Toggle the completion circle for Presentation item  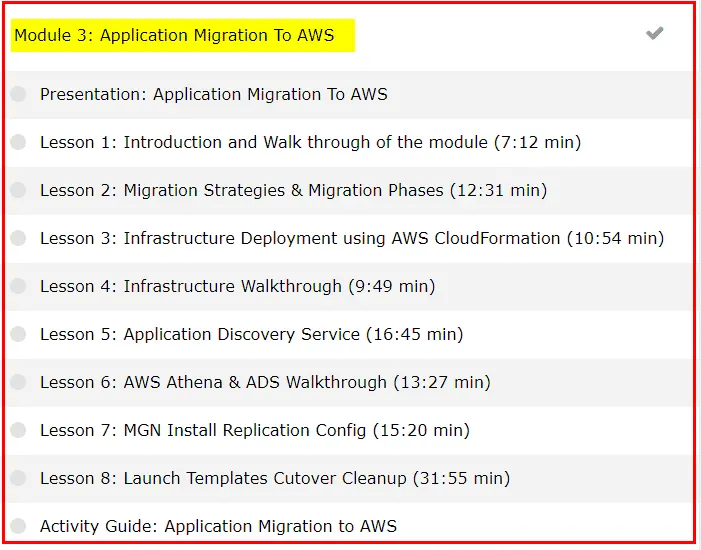18,95
